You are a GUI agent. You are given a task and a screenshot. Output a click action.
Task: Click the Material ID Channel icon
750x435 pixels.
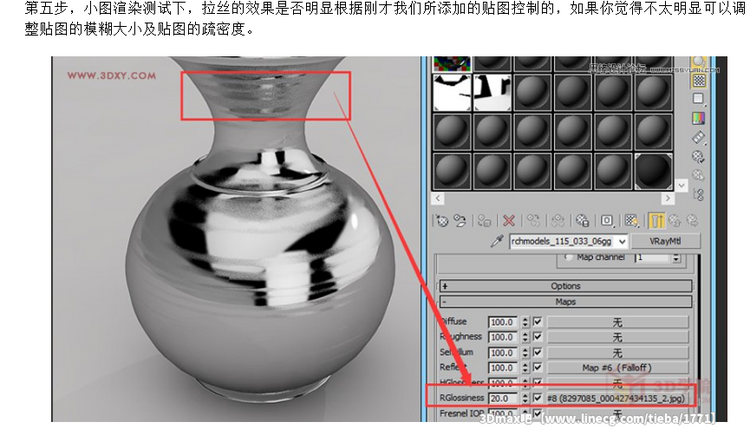click(x=603, y=221)
